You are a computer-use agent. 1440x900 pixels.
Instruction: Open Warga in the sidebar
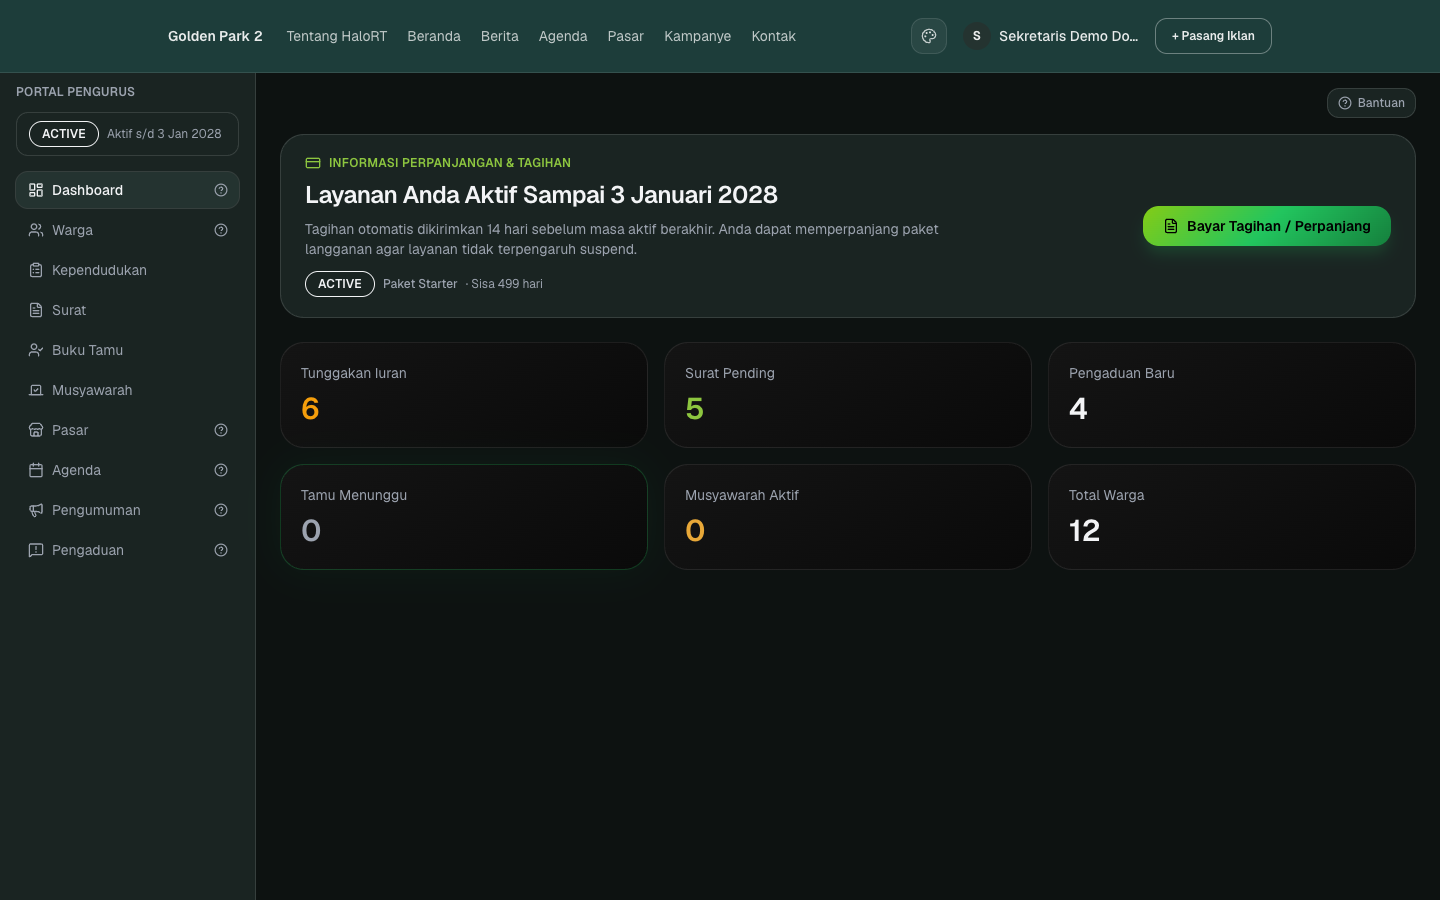(127, 230)
